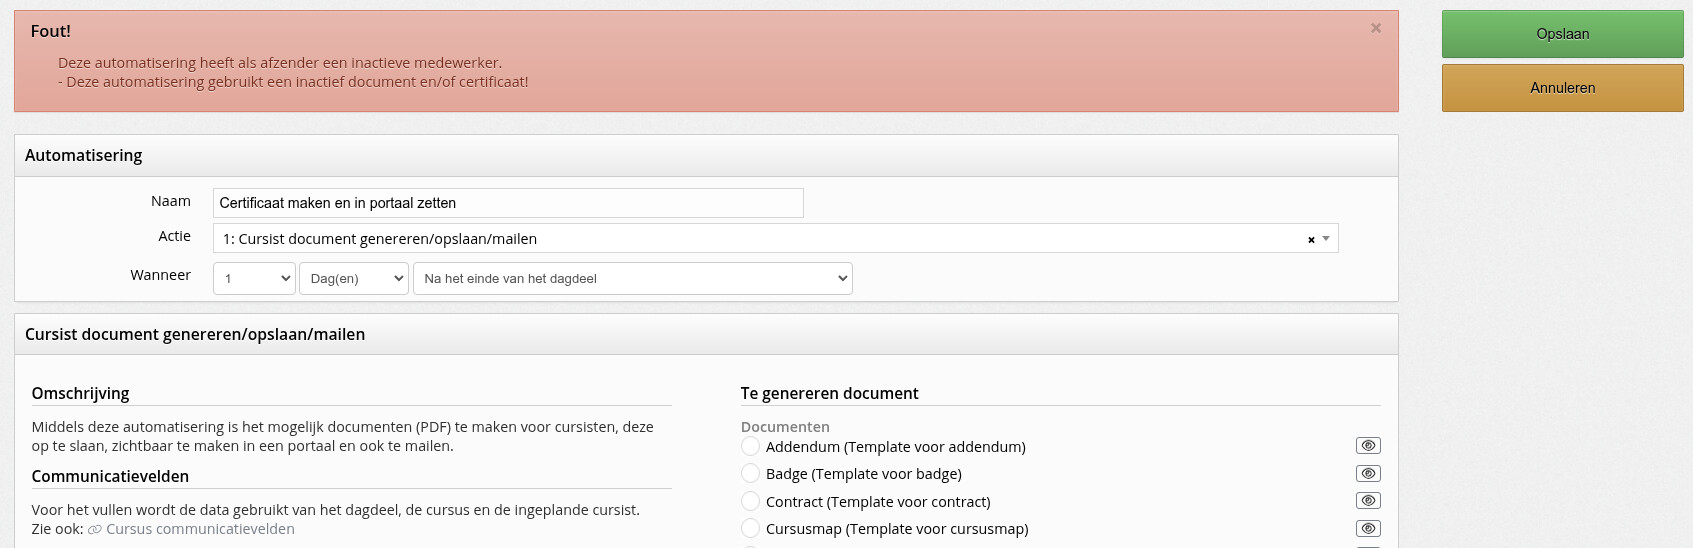This screenshot has width=1693, height=548.
Task: Click the Annuleren button
Action: [x=1562, y=88]
